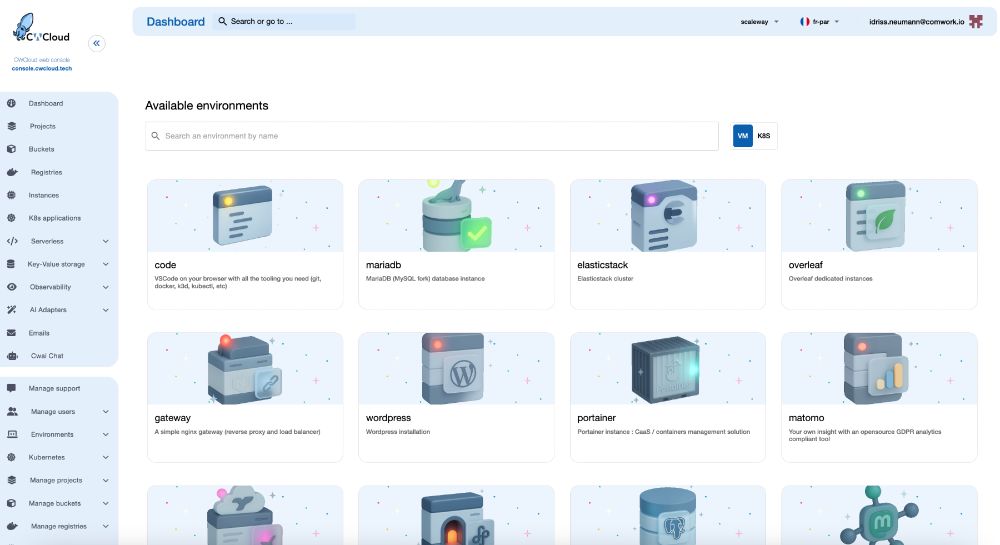The image size is (1000, 545).
Task: Click the user avatar icon in the header
Action: [x=976, y=22]
